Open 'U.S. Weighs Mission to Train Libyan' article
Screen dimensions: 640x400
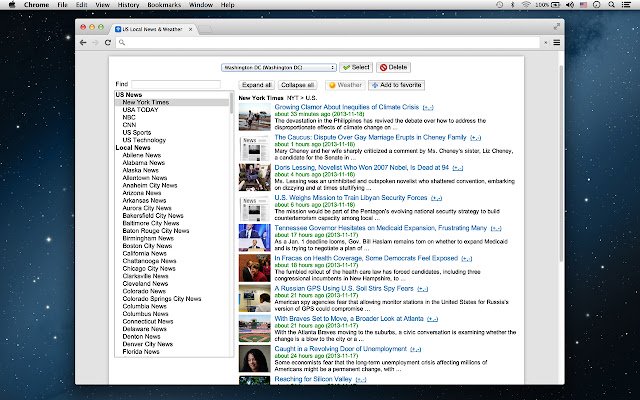(351, 198)
